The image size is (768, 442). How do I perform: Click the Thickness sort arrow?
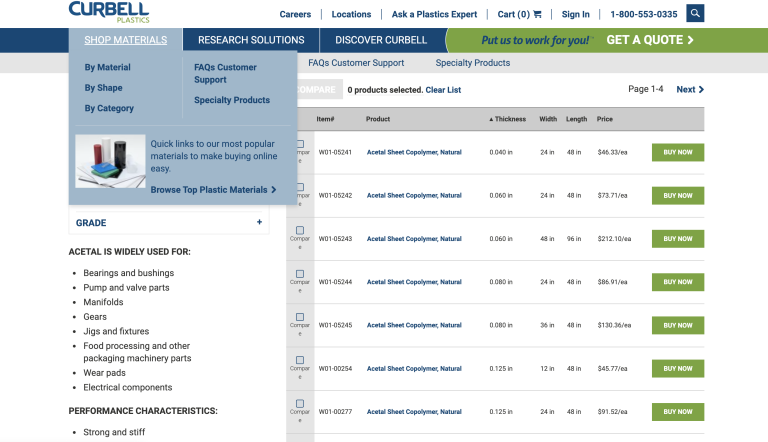491,120
